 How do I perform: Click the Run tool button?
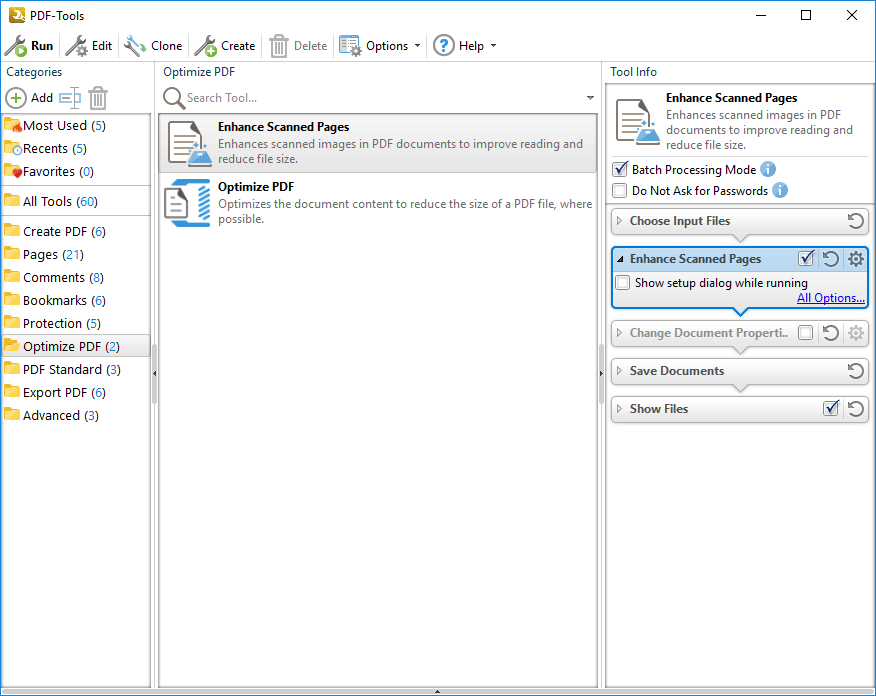[x=29, y=46]
